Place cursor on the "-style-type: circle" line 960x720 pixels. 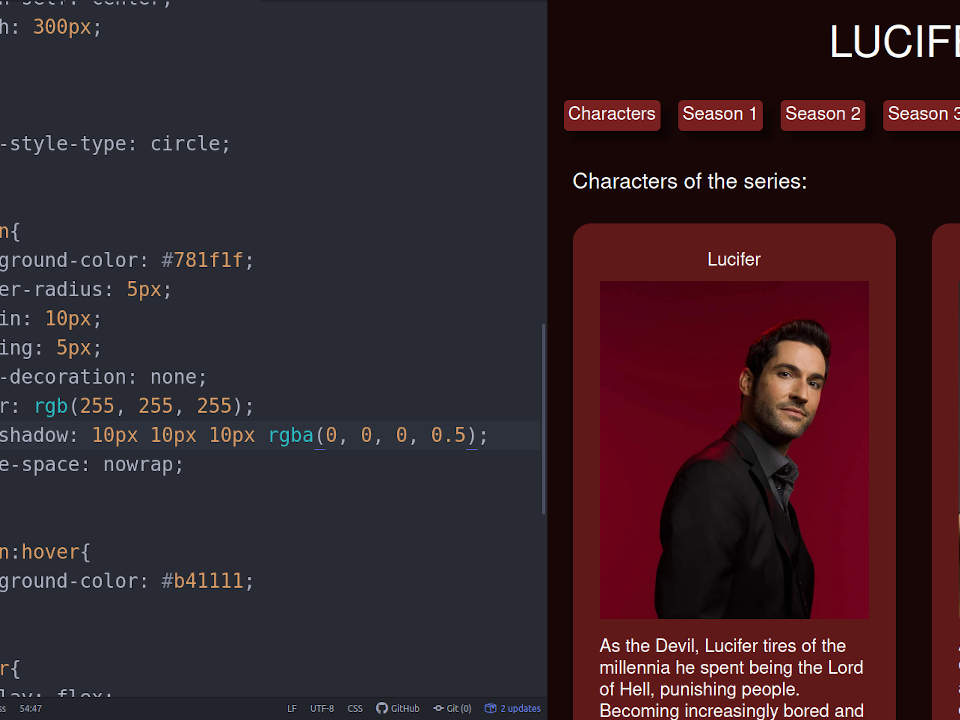(115, 144)
